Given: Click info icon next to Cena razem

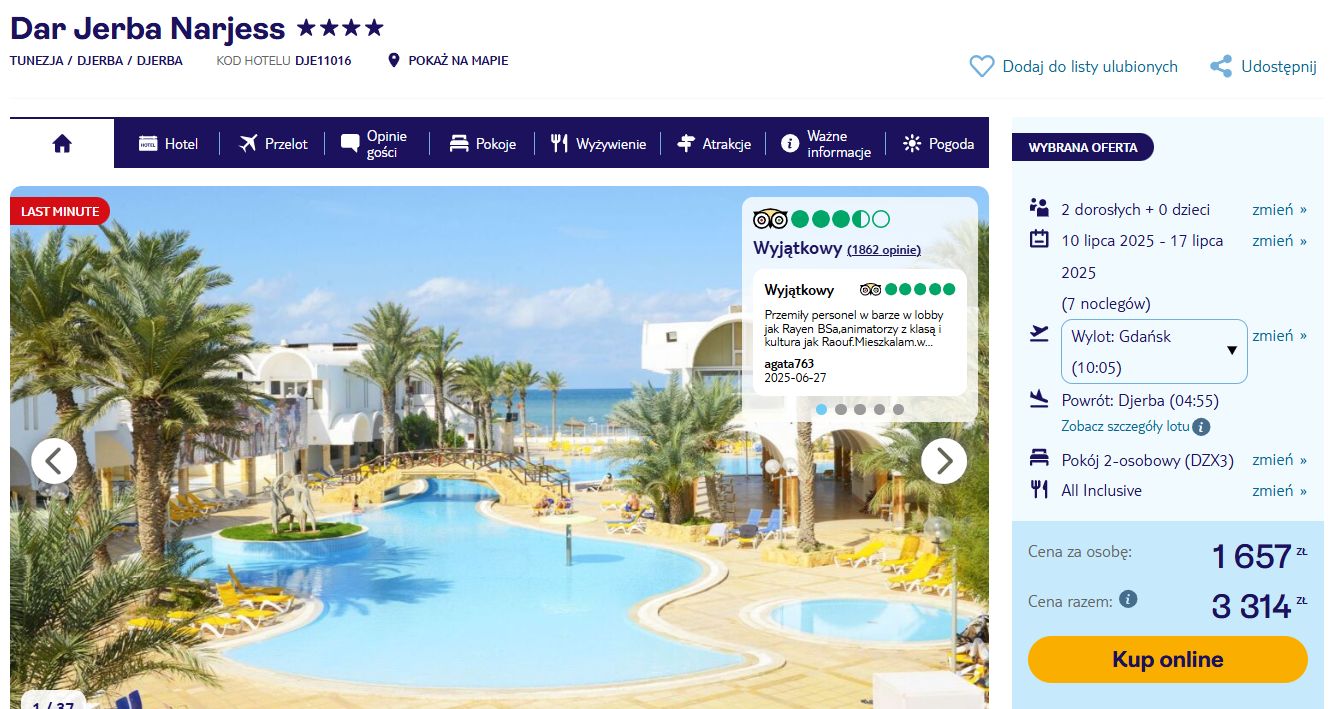Looking at the screenshot, I should (x=1128, y=600).
